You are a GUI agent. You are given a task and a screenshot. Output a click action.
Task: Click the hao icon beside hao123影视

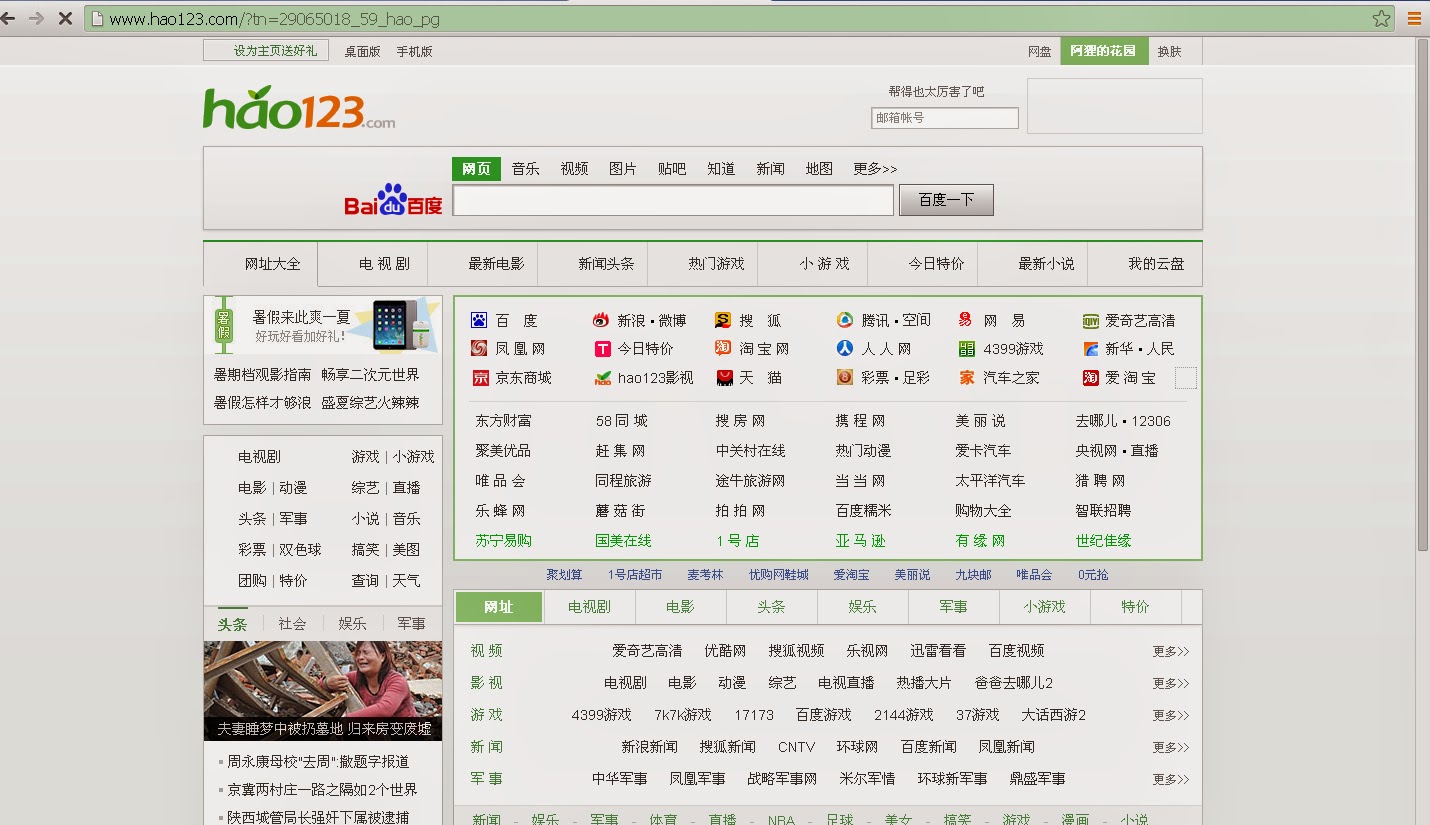(603, 378)
